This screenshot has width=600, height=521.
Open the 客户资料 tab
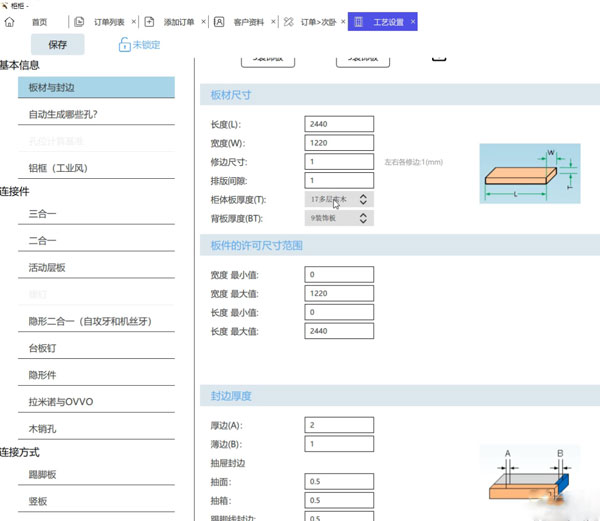(249, 22)
